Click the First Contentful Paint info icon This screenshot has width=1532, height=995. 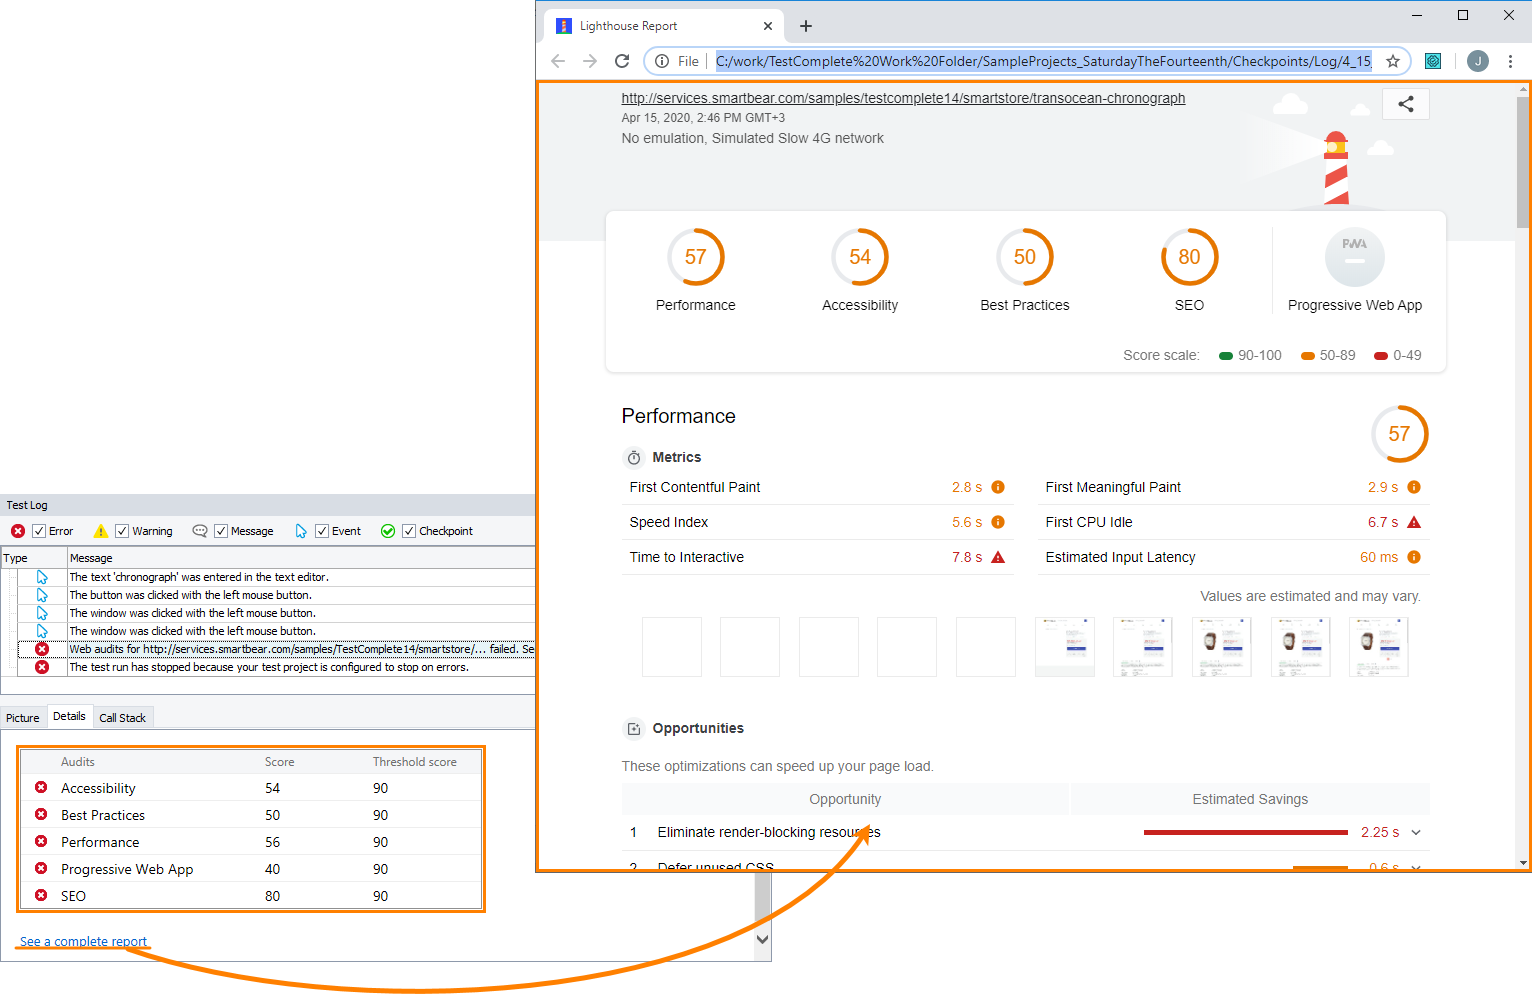pyautogui.click(x=998, y=487)
